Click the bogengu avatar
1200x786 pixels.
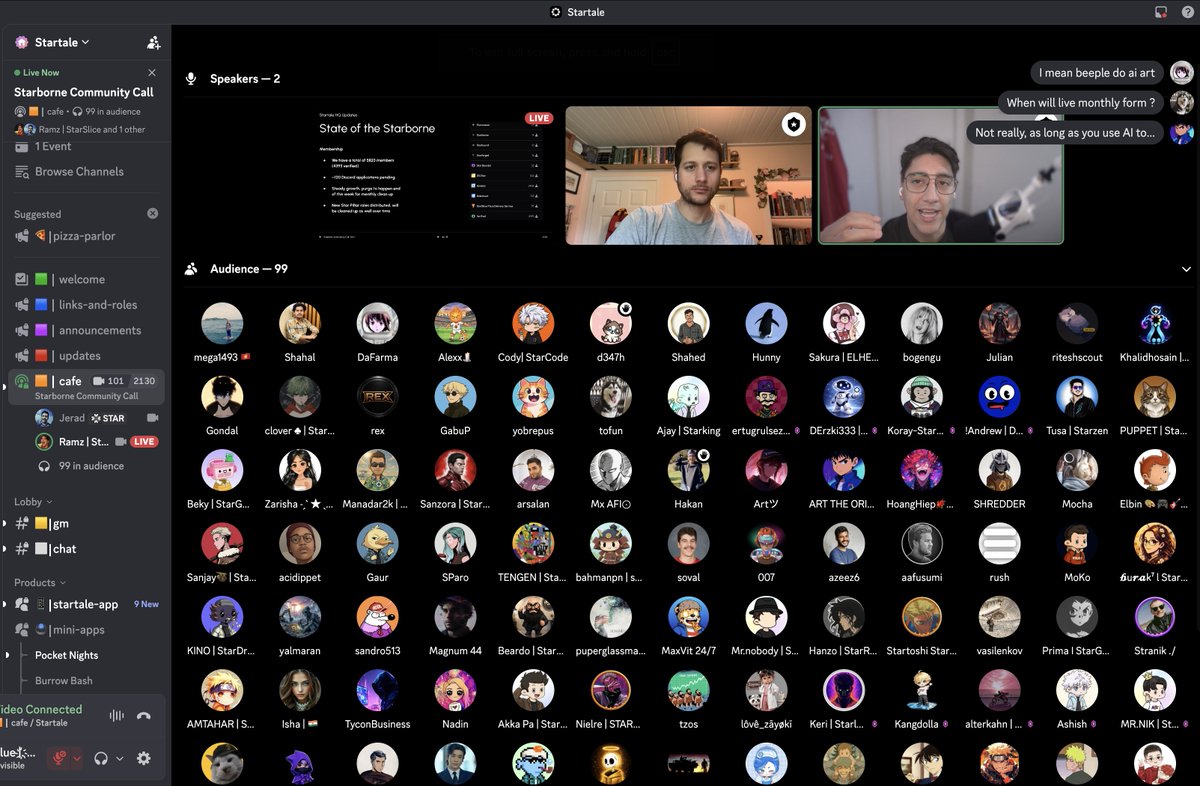pyautogui.click(x=921, y=324)
